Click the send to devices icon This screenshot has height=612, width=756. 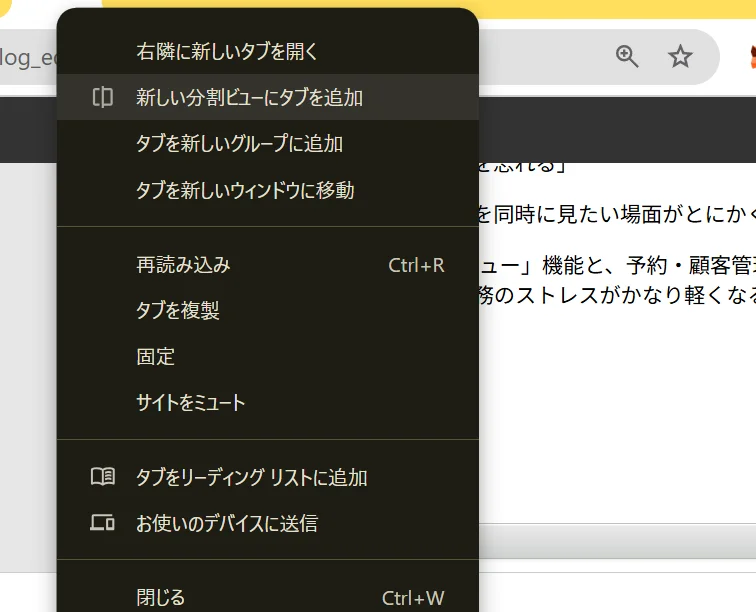coord(103,523)
